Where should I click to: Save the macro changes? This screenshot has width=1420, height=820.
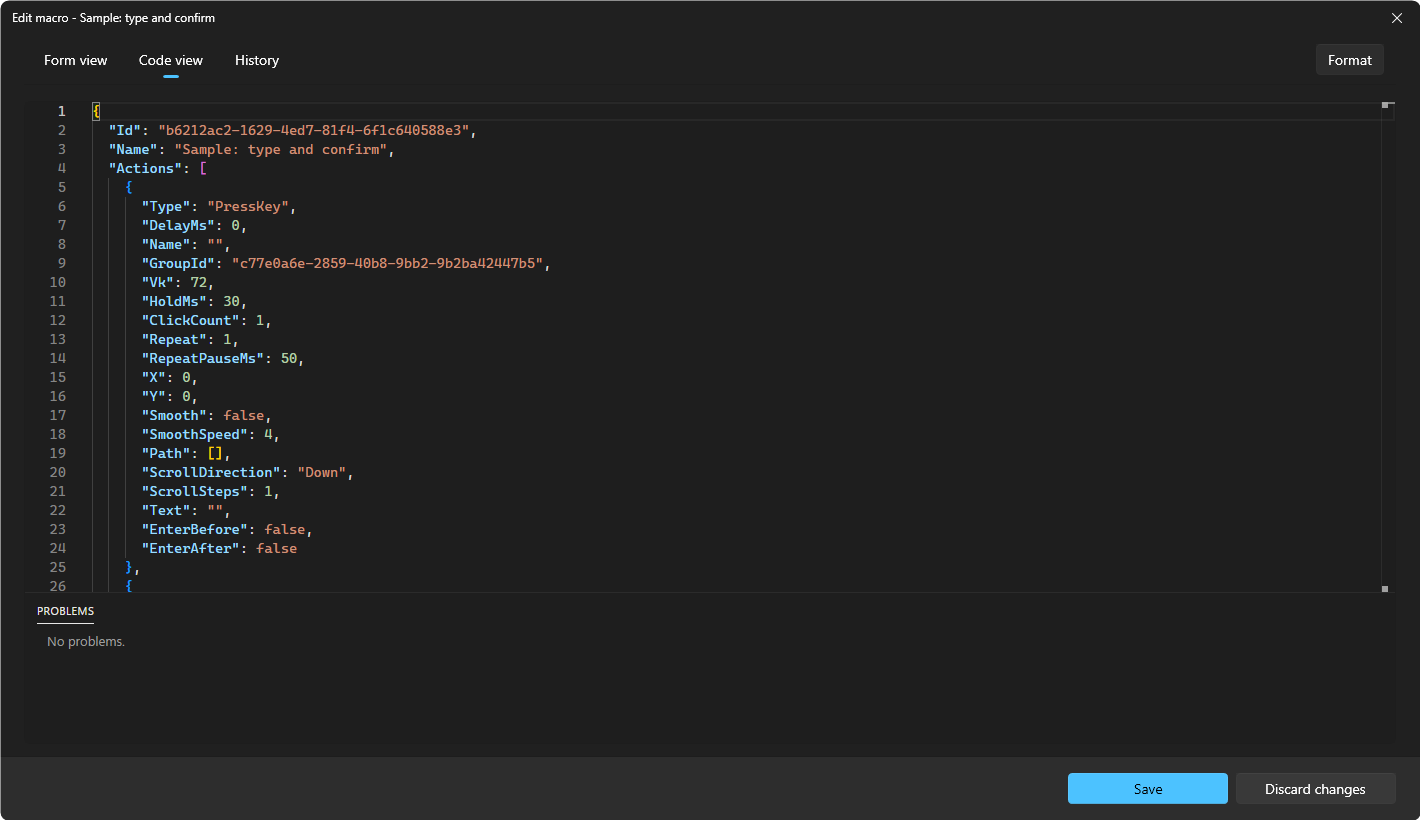[1148, 789]
